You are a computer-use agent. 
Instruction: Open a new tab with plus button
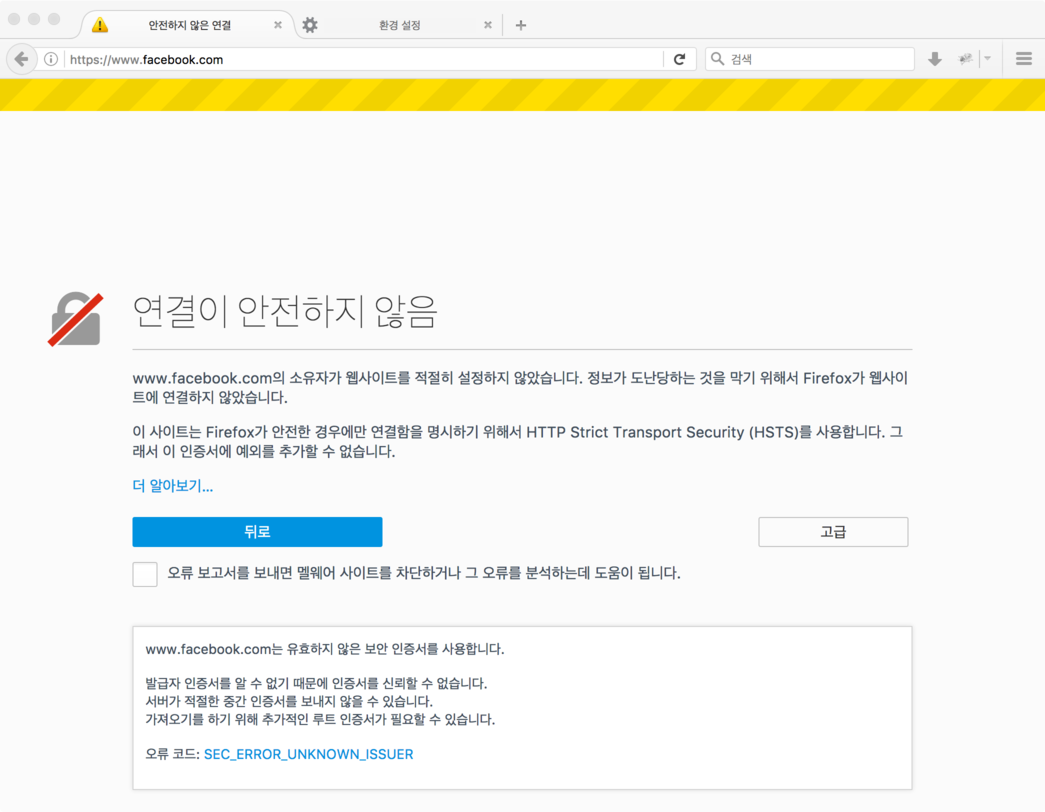pos(521,25)
